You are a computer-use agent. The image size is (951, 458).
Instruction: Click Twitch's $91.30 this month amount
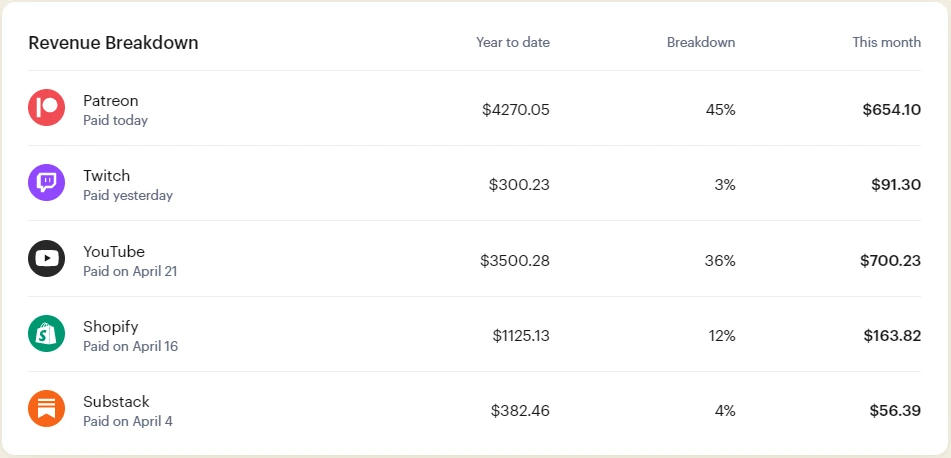point(895,184)
